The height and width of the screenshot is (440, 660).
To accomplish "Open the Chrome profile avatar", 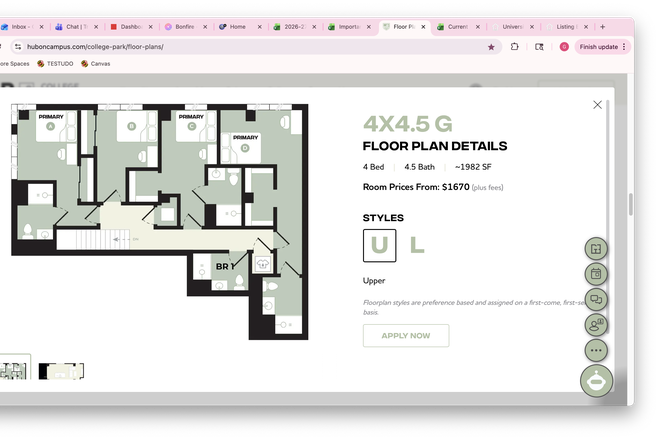I will click(564, 47).
